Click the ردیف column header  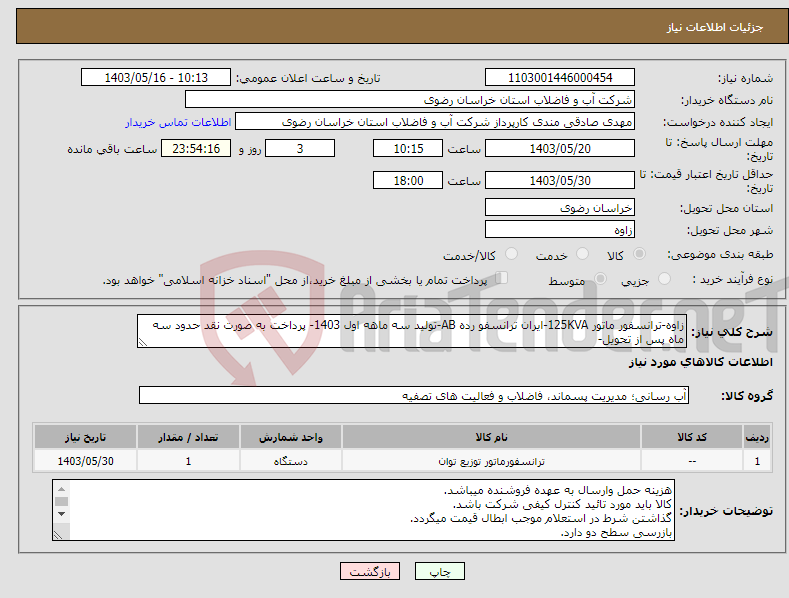(757, 437)
